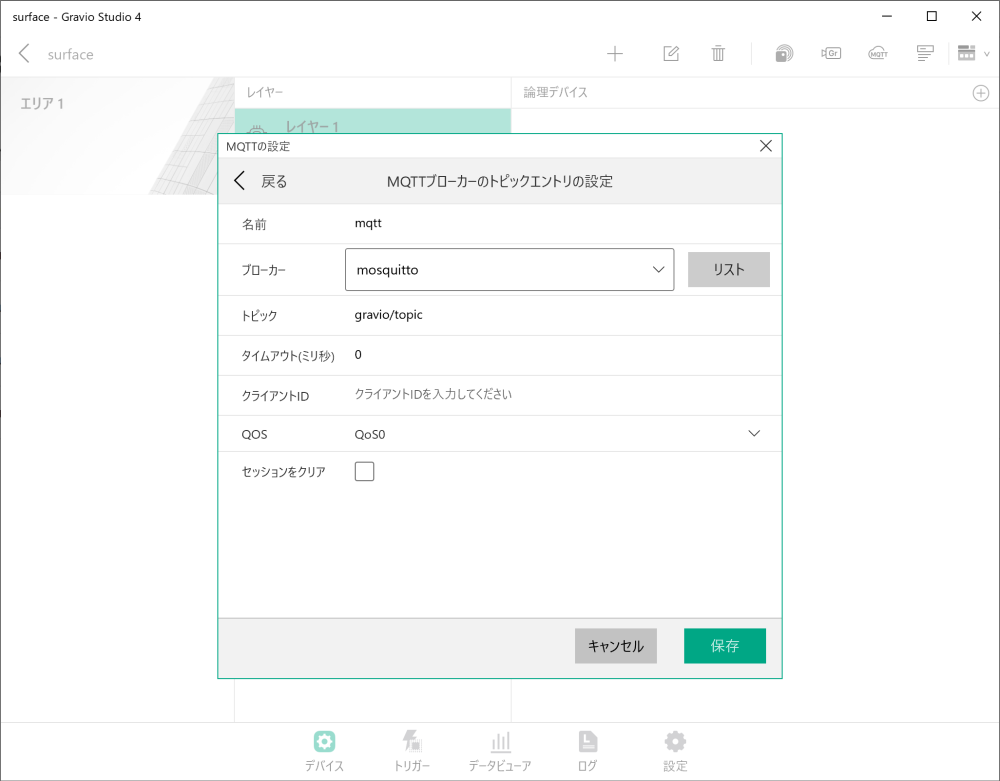Screen dimensions: 1000x781
Task: Click the 保存 (save) button
Action: (x=724, y=646)
